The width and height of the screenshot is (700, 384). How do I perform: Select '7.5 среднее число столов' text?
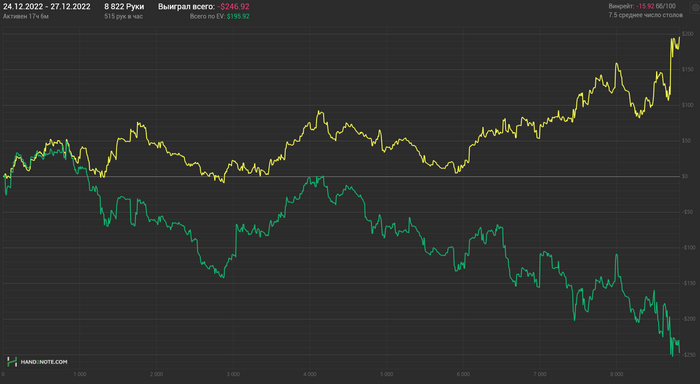pyautogui.click(x=646, y=15)
